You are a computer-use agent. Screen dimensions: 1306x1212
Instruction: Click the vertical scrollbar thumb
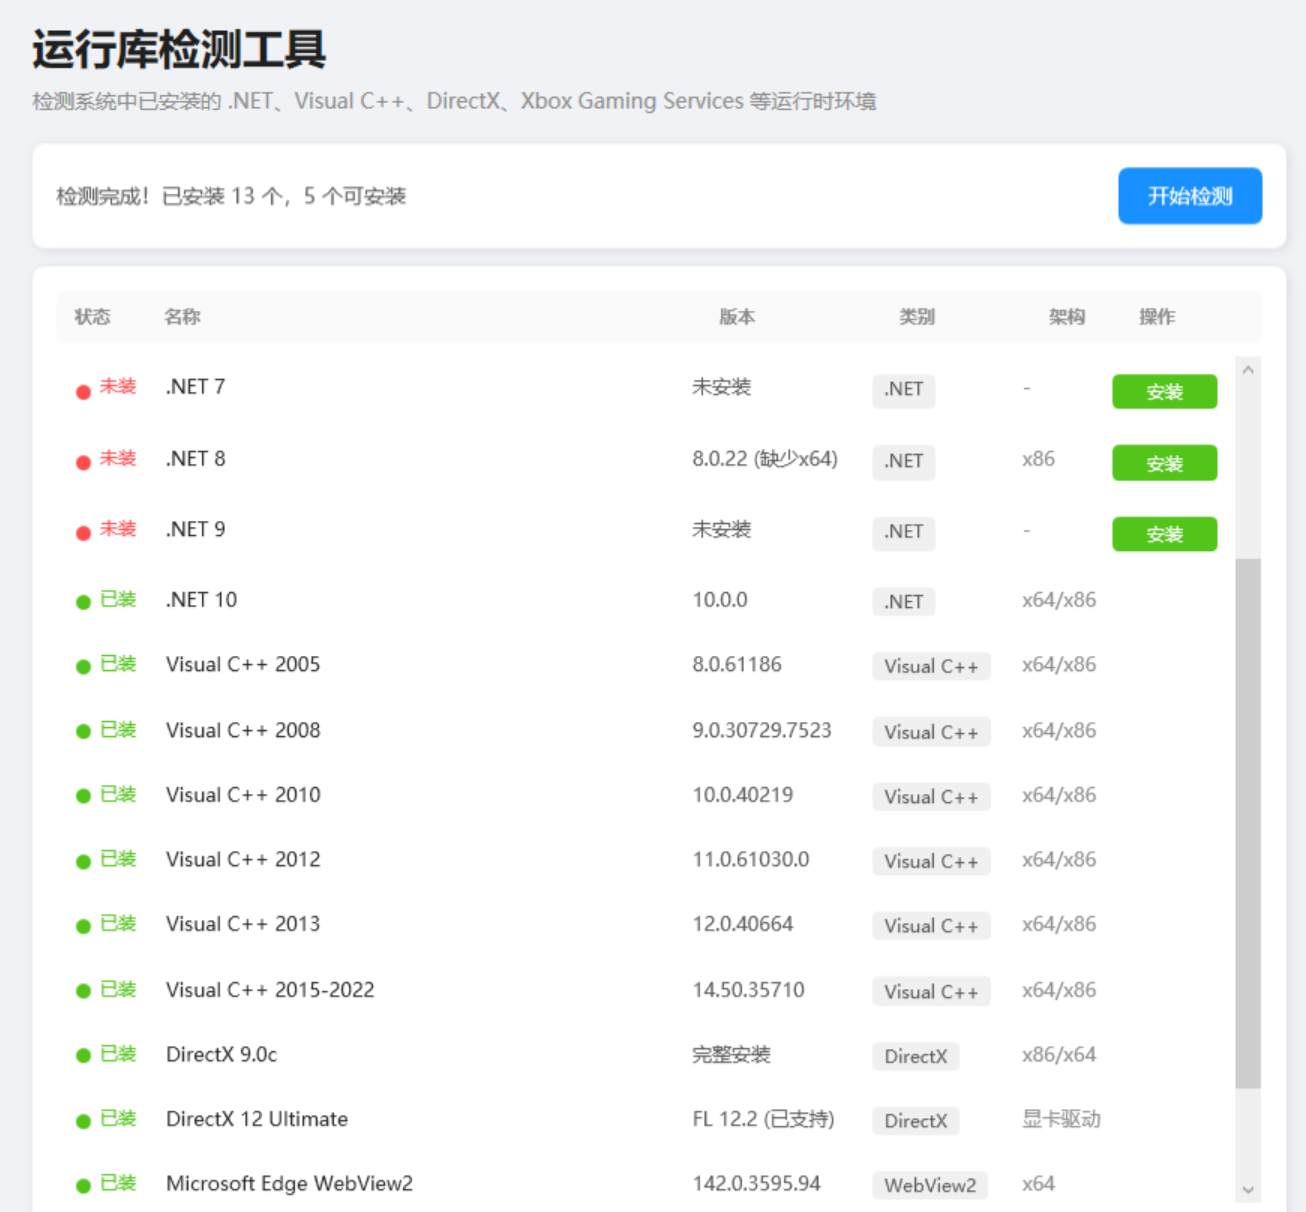click(1247, 822)
